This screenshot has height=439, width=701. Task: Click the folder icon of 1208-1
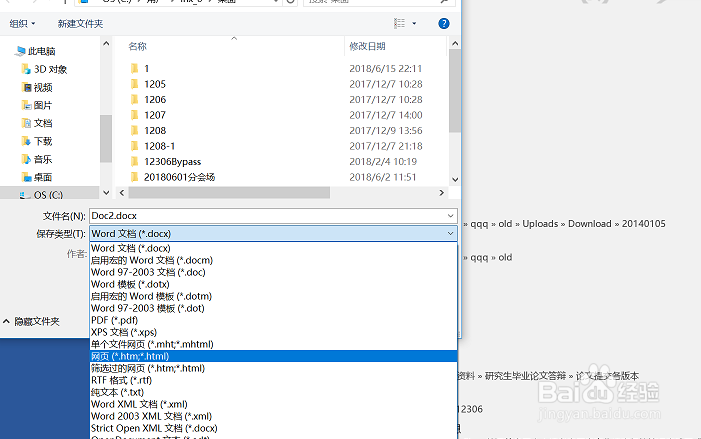coord(135,146)
